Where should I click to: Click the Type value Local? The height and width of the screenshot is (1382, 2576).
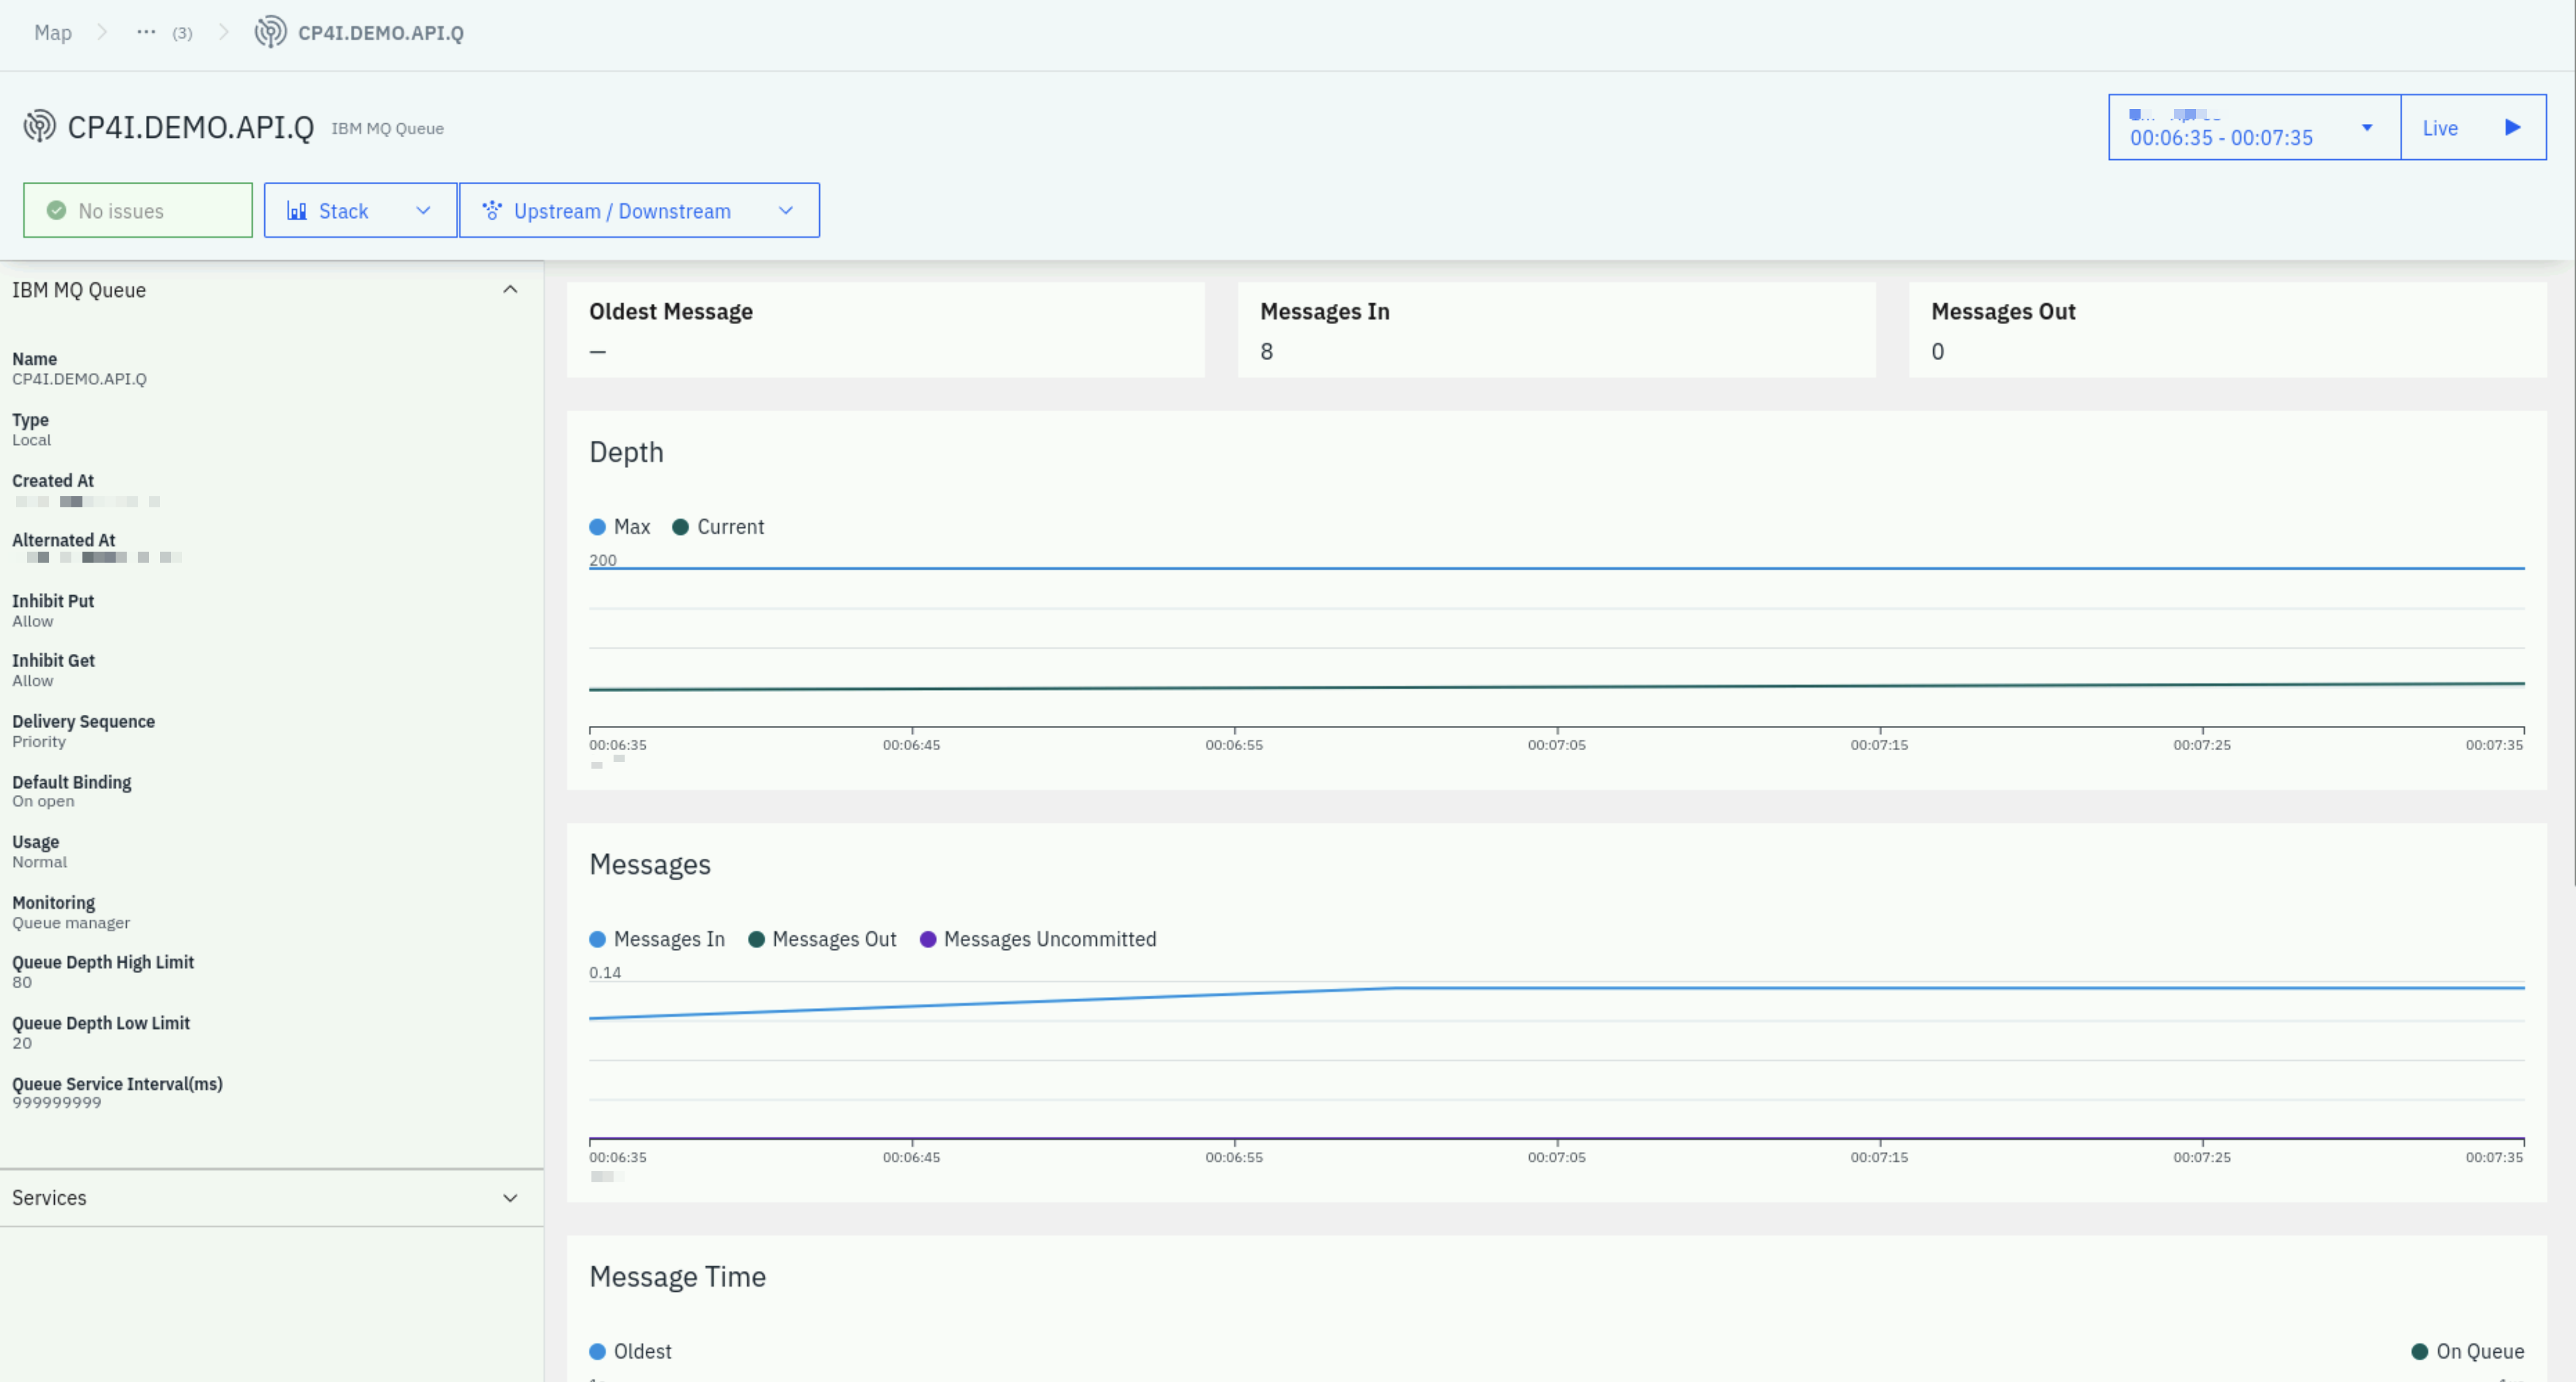[31, 440]
